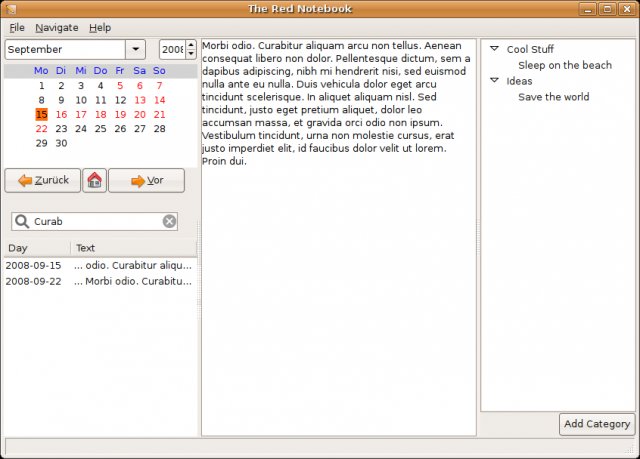640x459 pixels.
Task: Select day 25 in the calendar
Action: pyautogui.click(x=100, y=129)
